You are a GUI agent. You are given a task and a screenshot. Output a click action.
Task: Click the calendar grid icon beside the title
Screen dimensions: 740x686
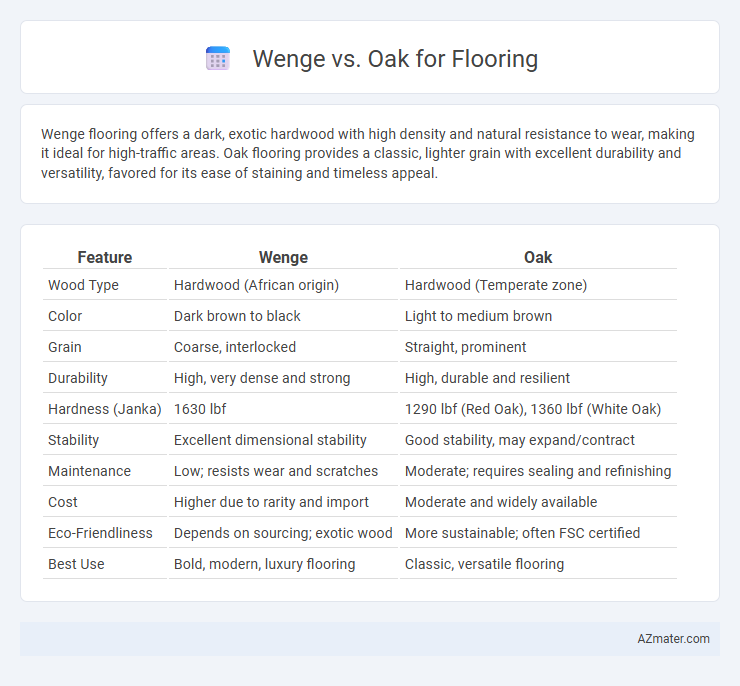(218, 59)
